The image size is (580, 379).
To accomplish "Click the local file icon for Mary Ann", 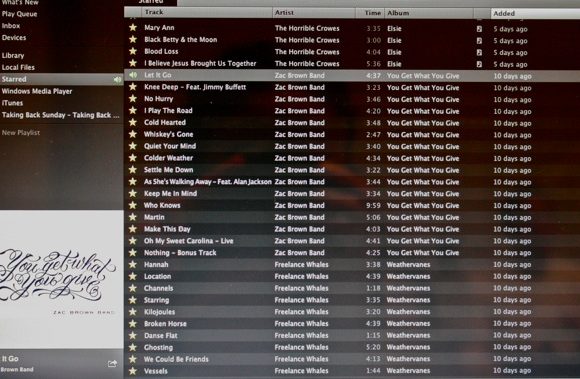I will tap(479, 29).
